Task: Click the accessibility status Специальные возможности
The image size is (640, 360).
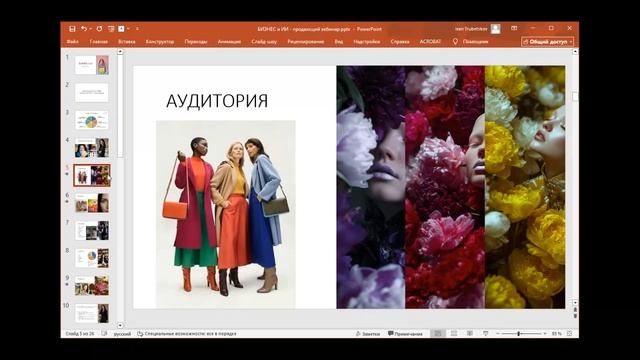Action: point(187,334)
